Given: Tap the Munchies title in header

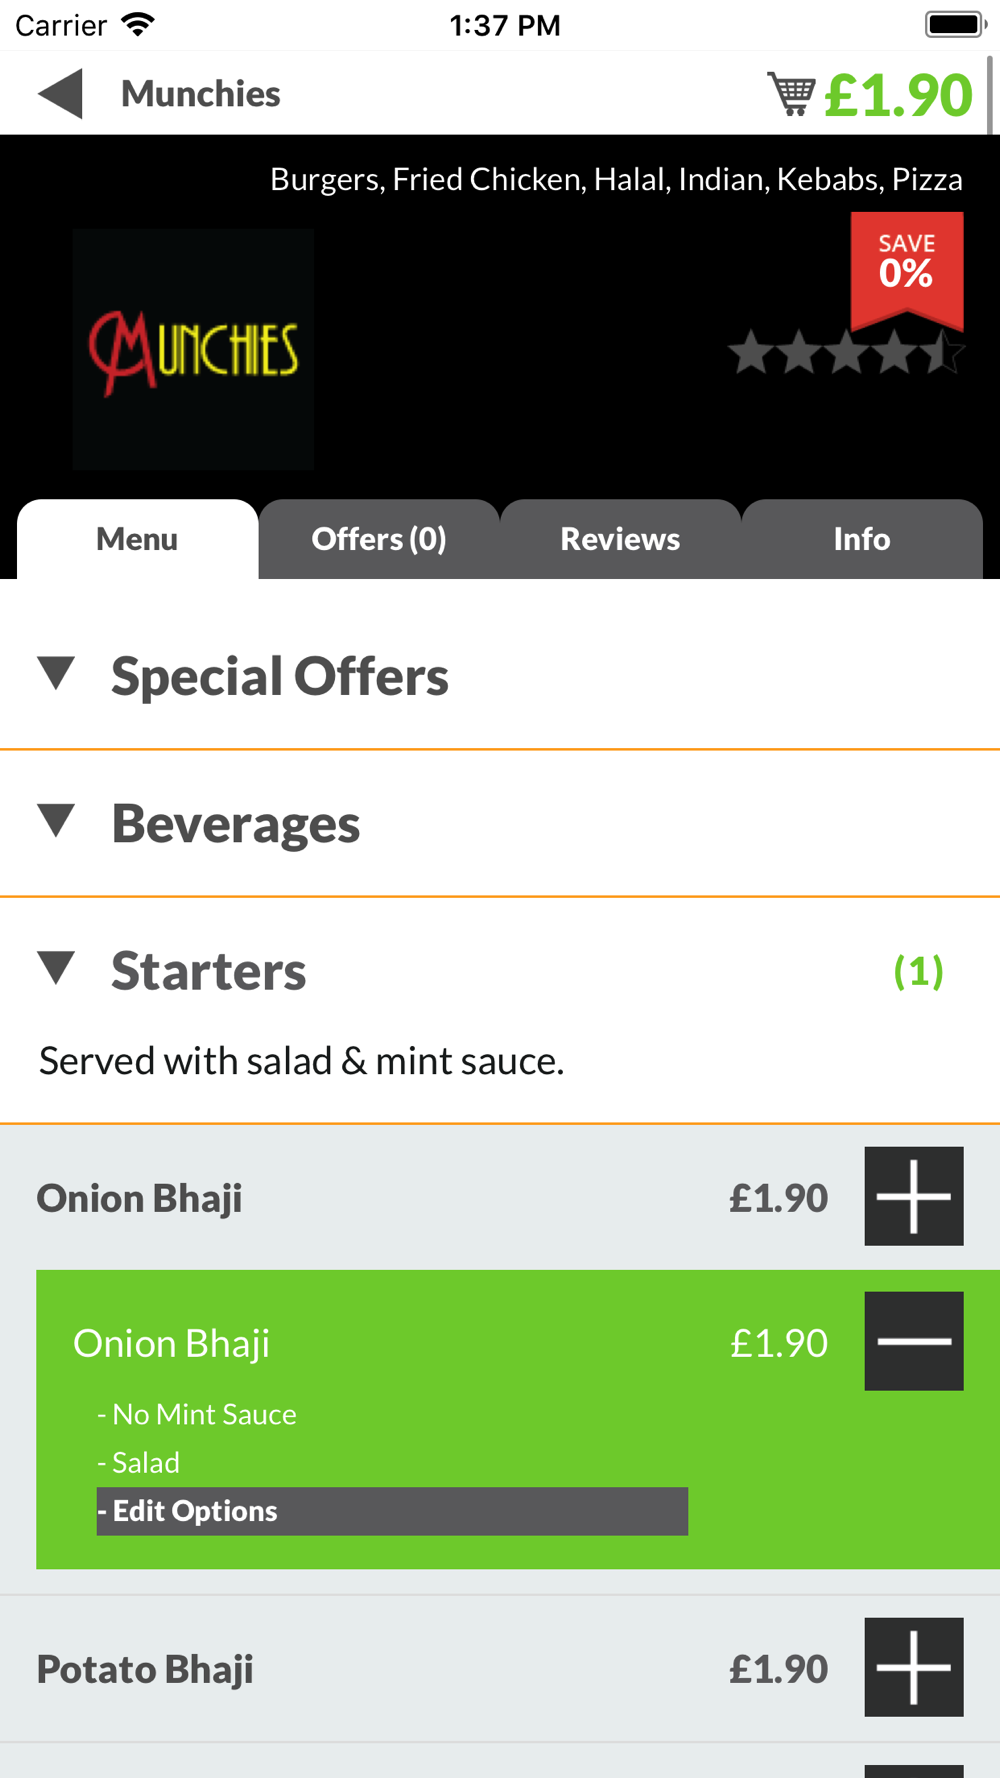Looking at the screenshot, I should (x=200, y=94).
